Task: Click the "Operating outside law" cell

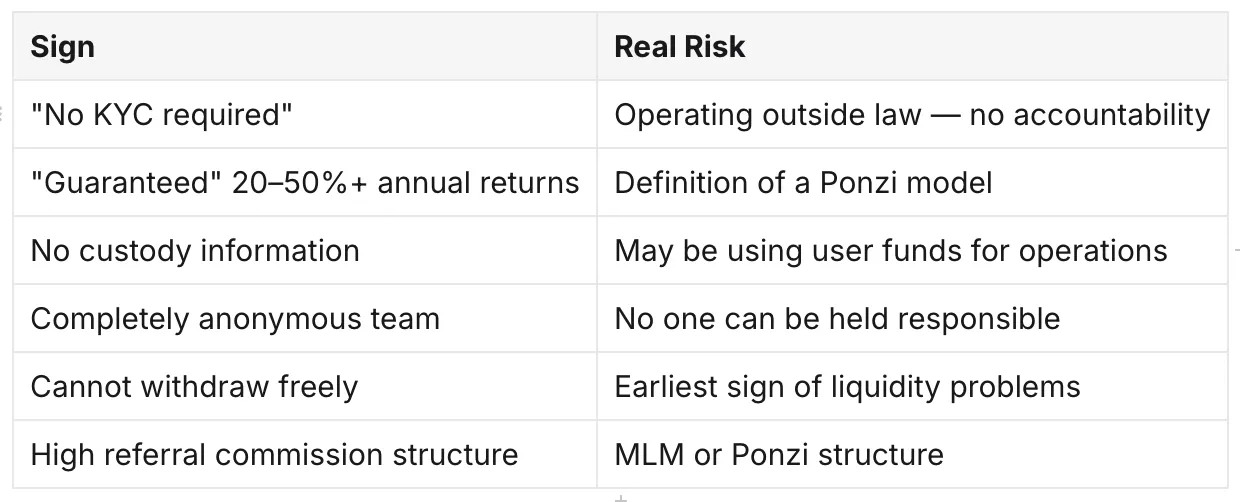Action: (912, 115)
